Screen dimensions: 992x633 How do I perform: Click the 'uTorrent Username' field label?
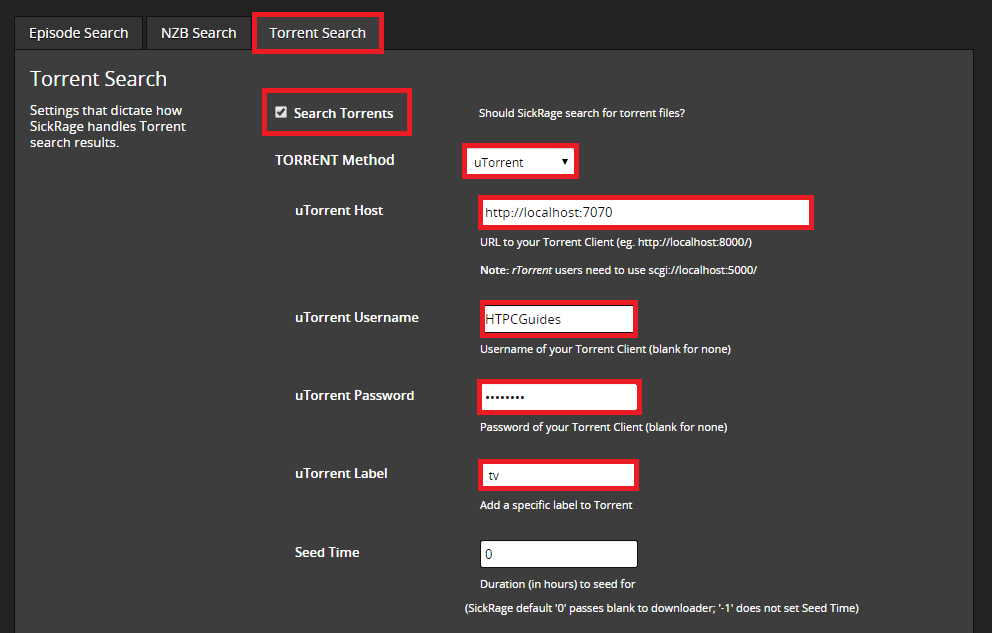tap(357, 318)
